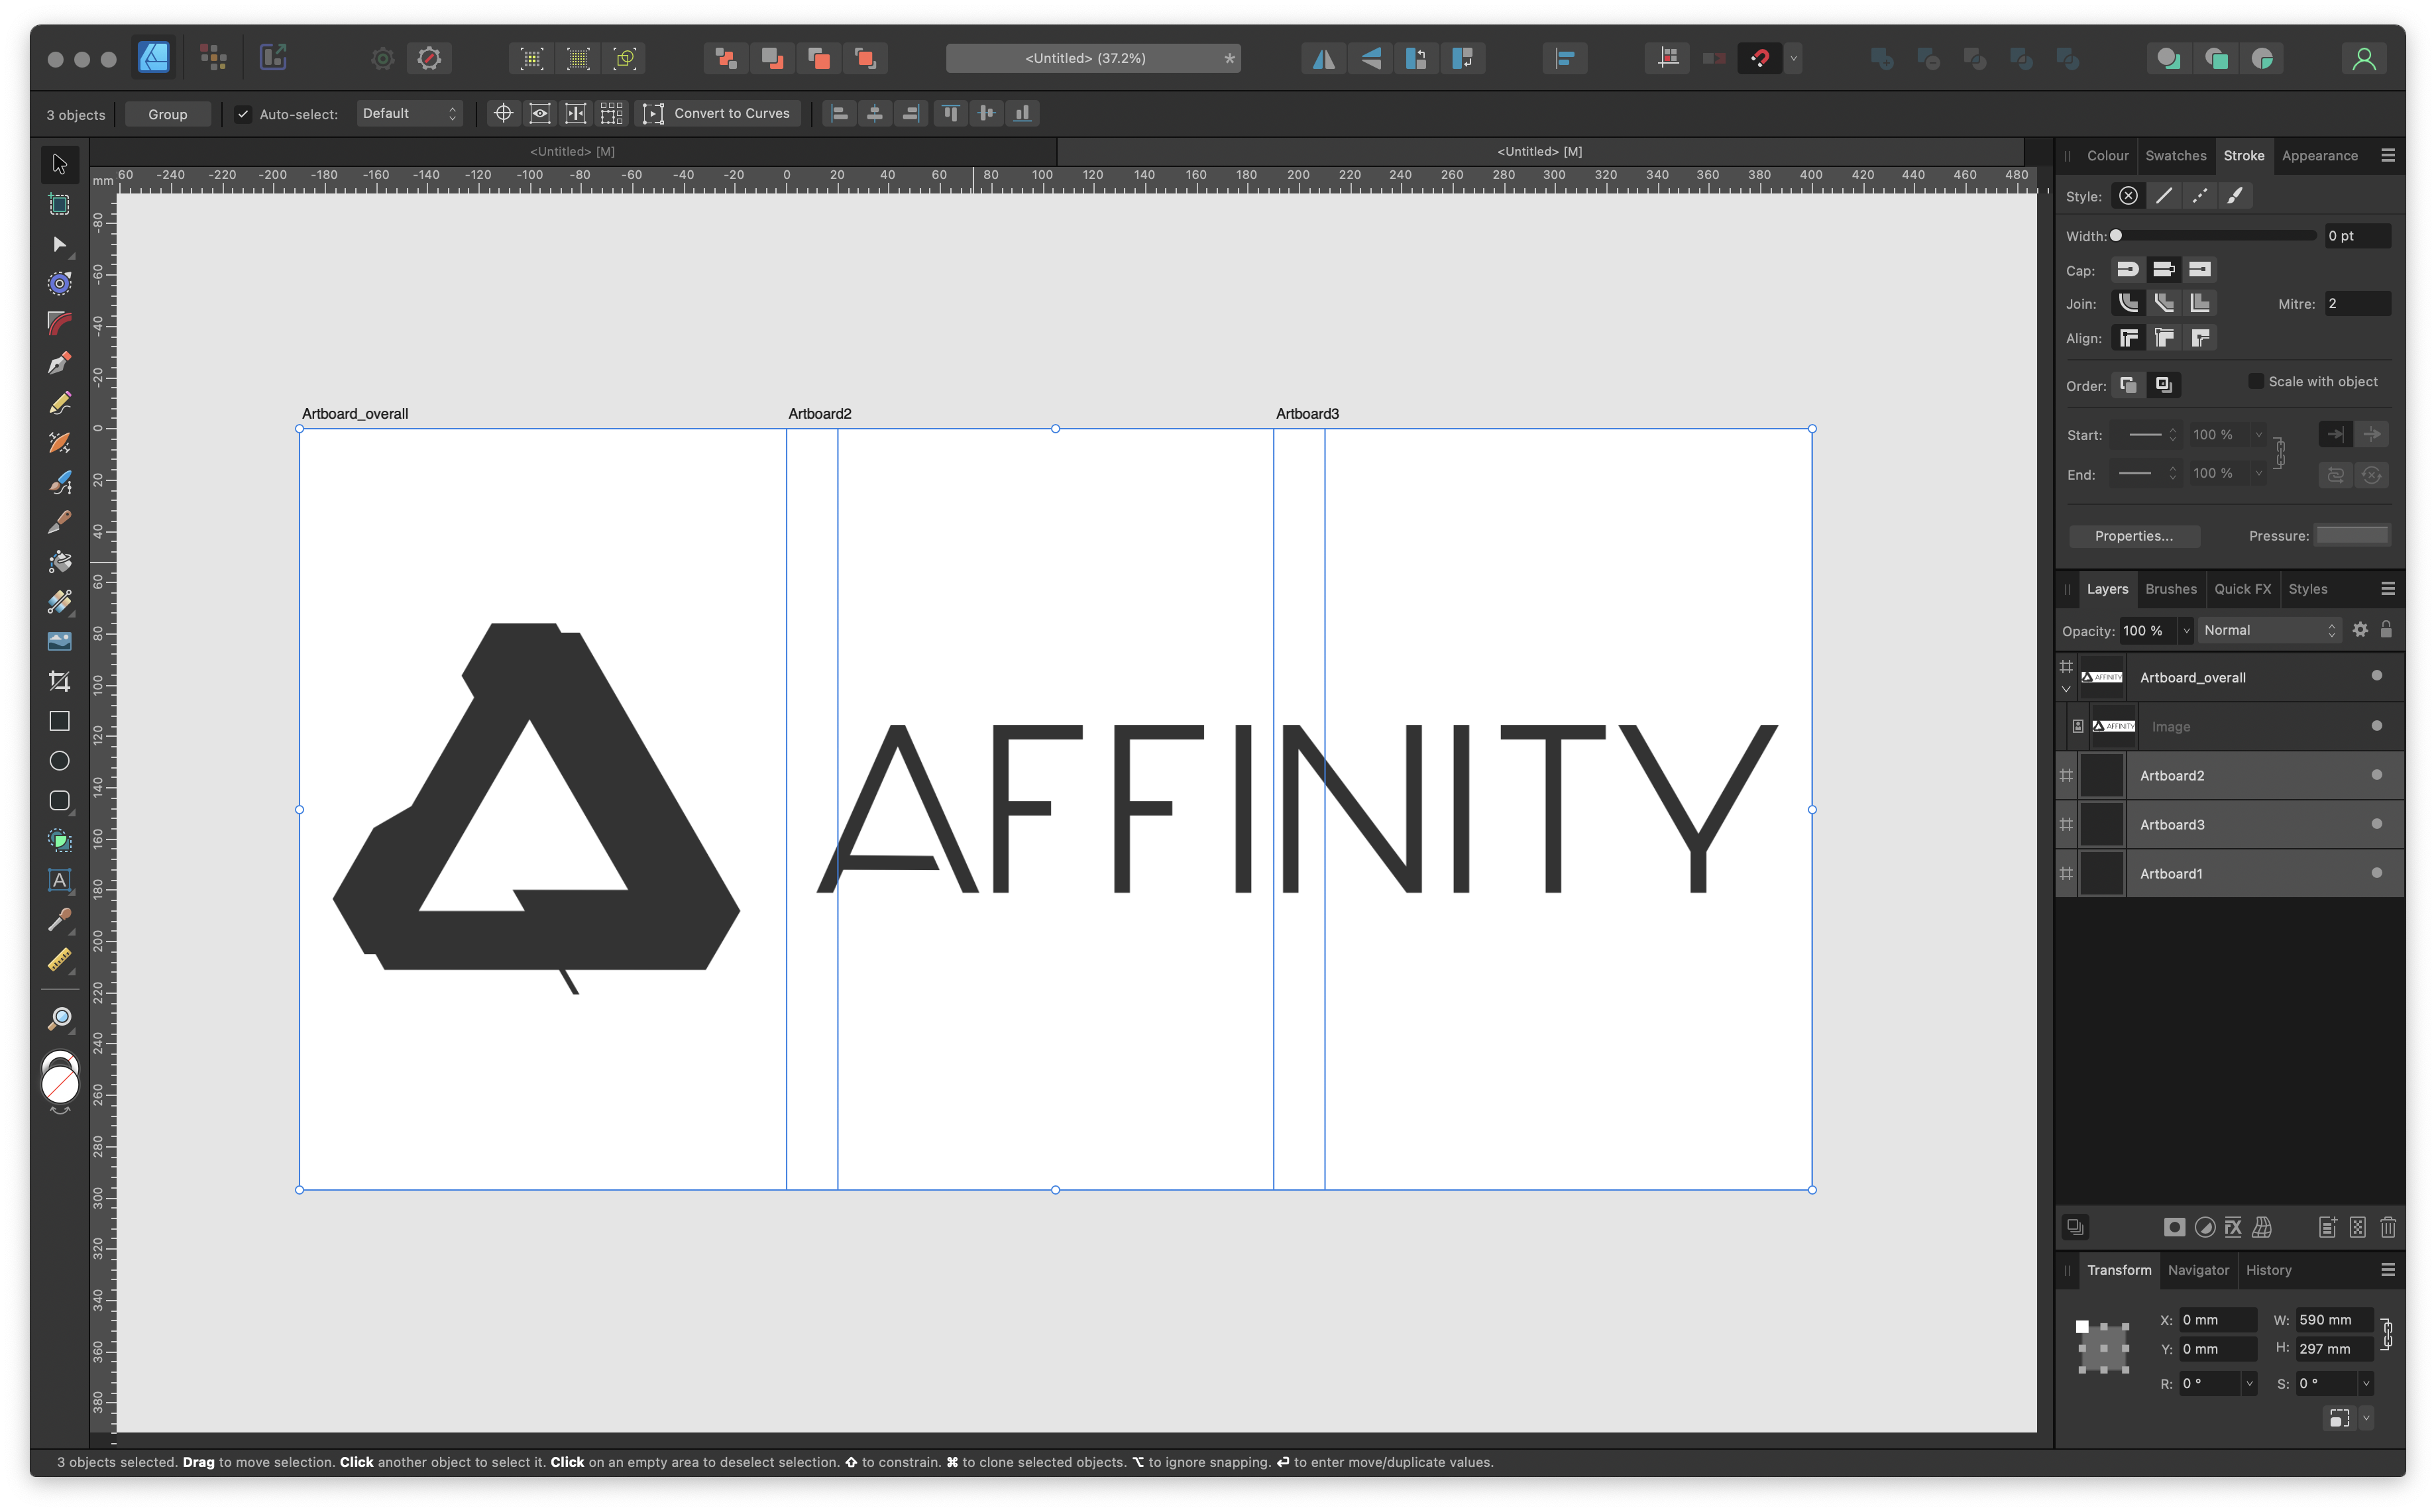Click the Flip Vertical icon
Screen dimensions: 2436x1512
click(1370, 59)
